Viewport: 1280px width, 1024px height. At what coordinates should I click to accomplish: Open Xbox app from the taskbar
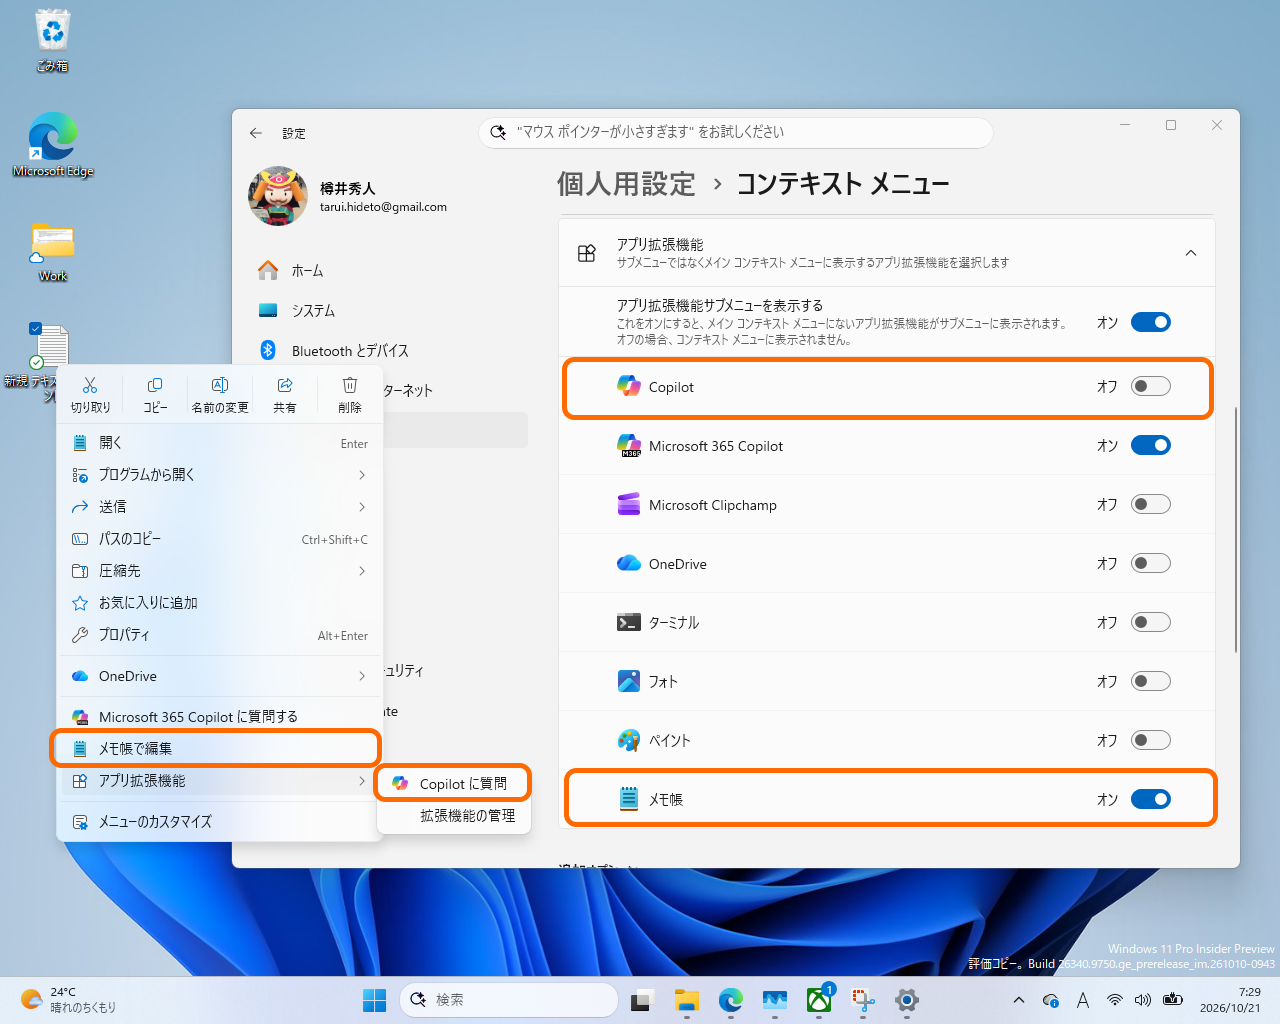click(x=819, y=999)
